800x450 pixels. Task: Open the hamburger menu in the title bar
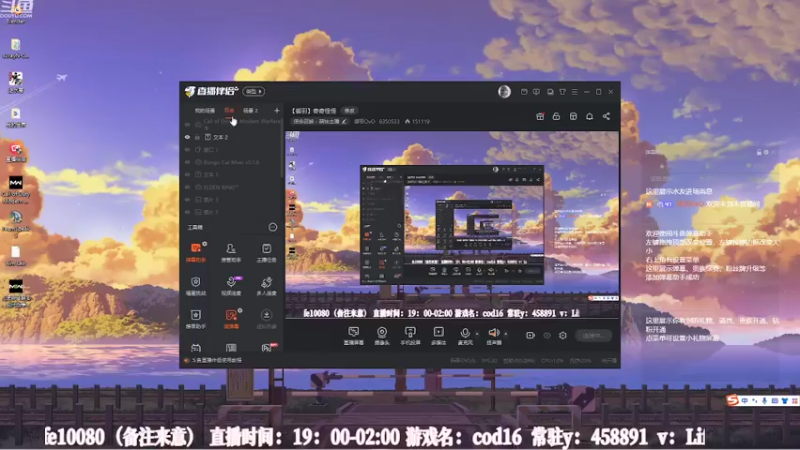click(574, 92)
